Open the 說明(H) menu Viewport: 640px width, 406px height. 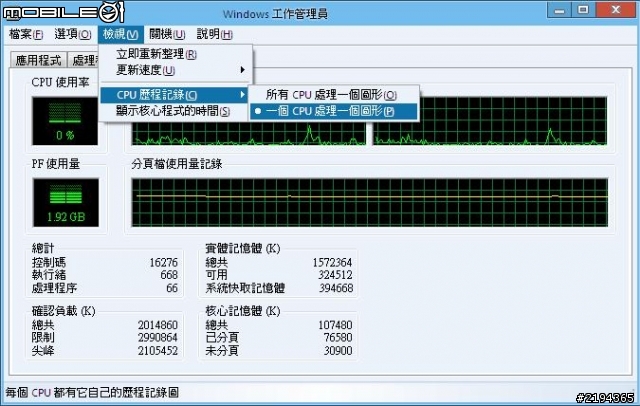(215, 34)
